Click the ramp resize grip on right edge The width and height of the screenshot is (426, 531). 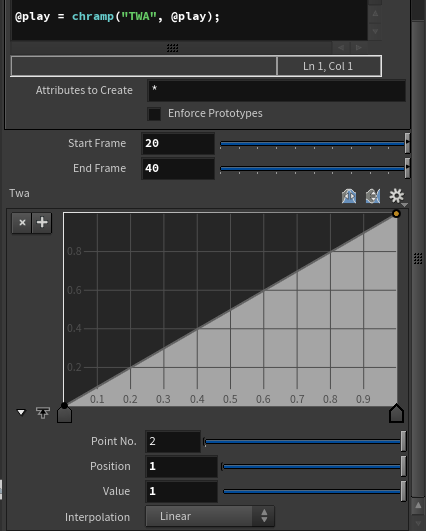pyautogui.click(x=418, y=259)
